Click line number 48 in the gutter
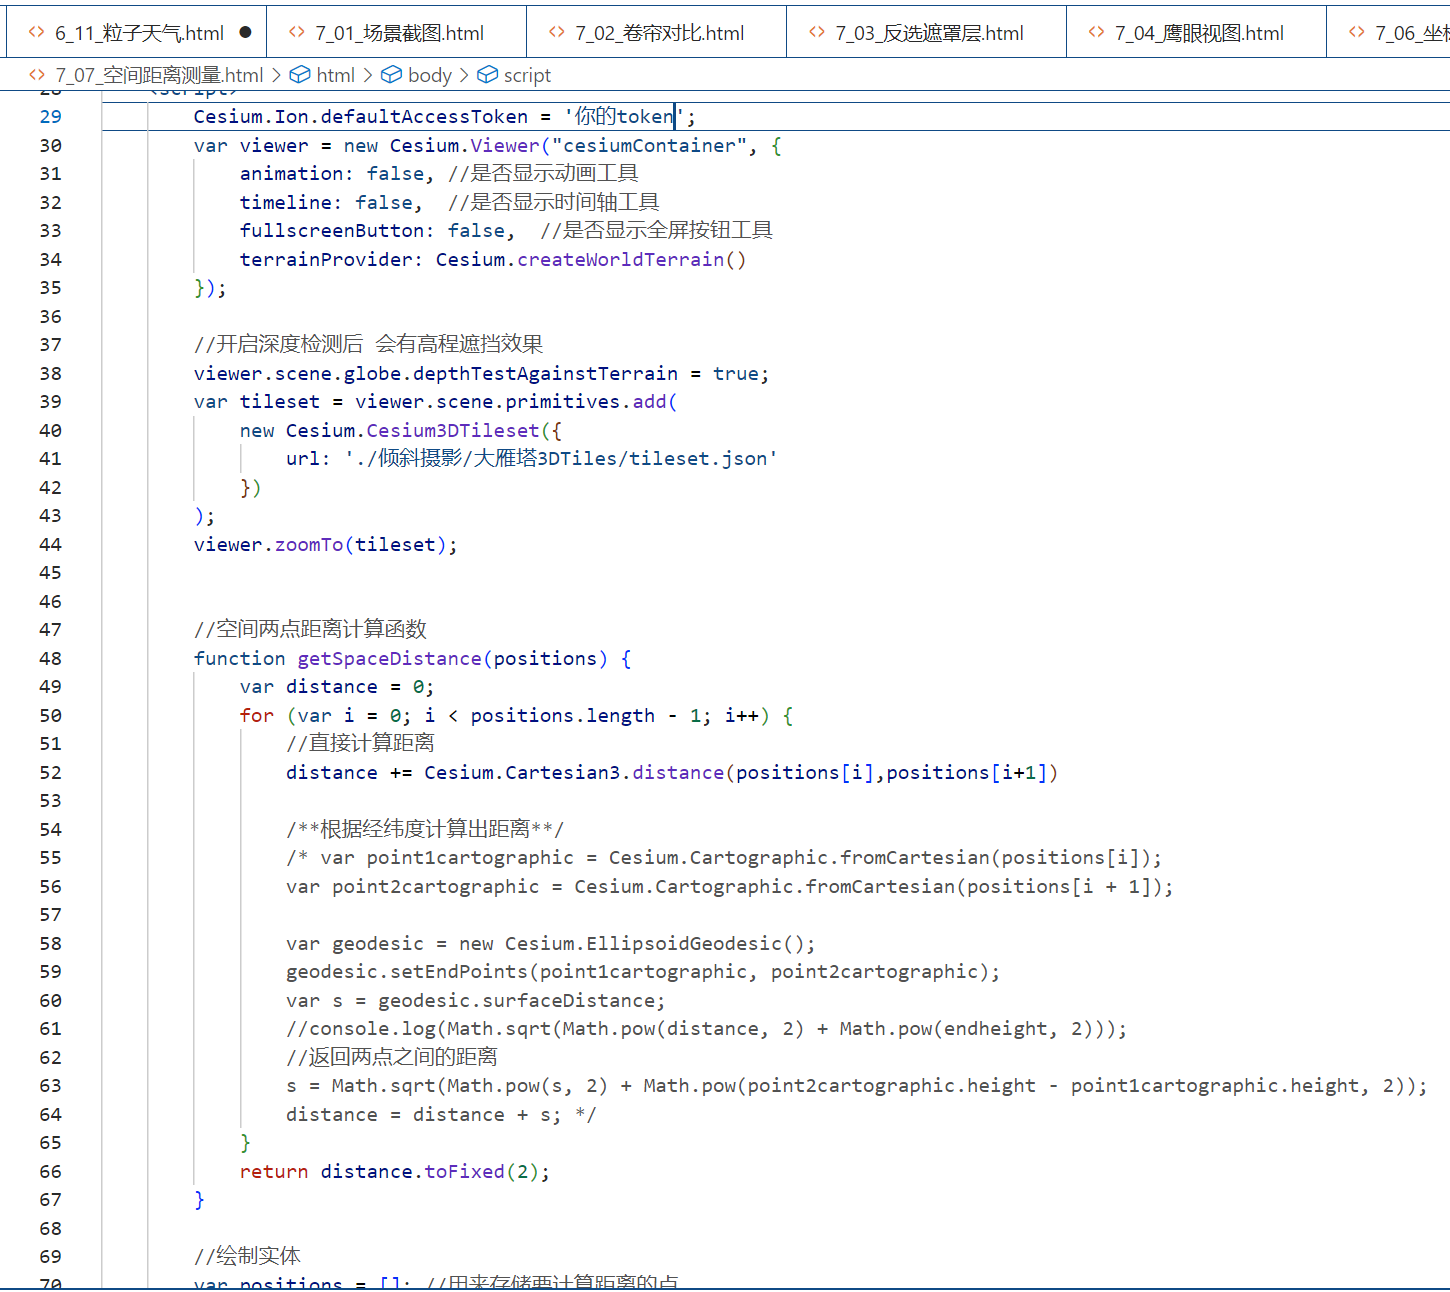 tap(51, 658)
